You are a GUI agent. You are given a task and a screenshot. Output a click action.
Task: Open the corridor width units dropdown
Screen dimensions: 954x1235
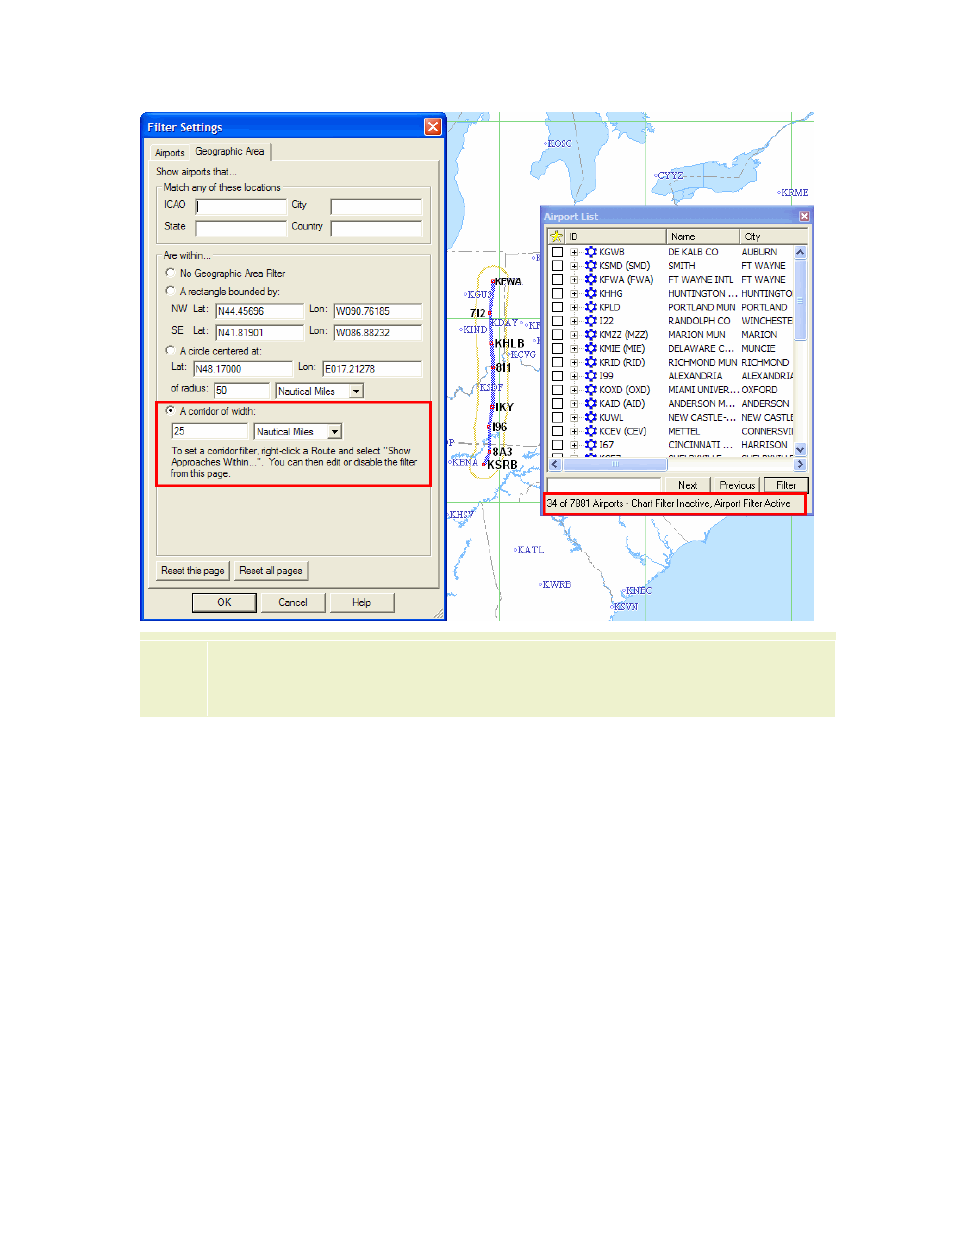[x=335, y=432]
